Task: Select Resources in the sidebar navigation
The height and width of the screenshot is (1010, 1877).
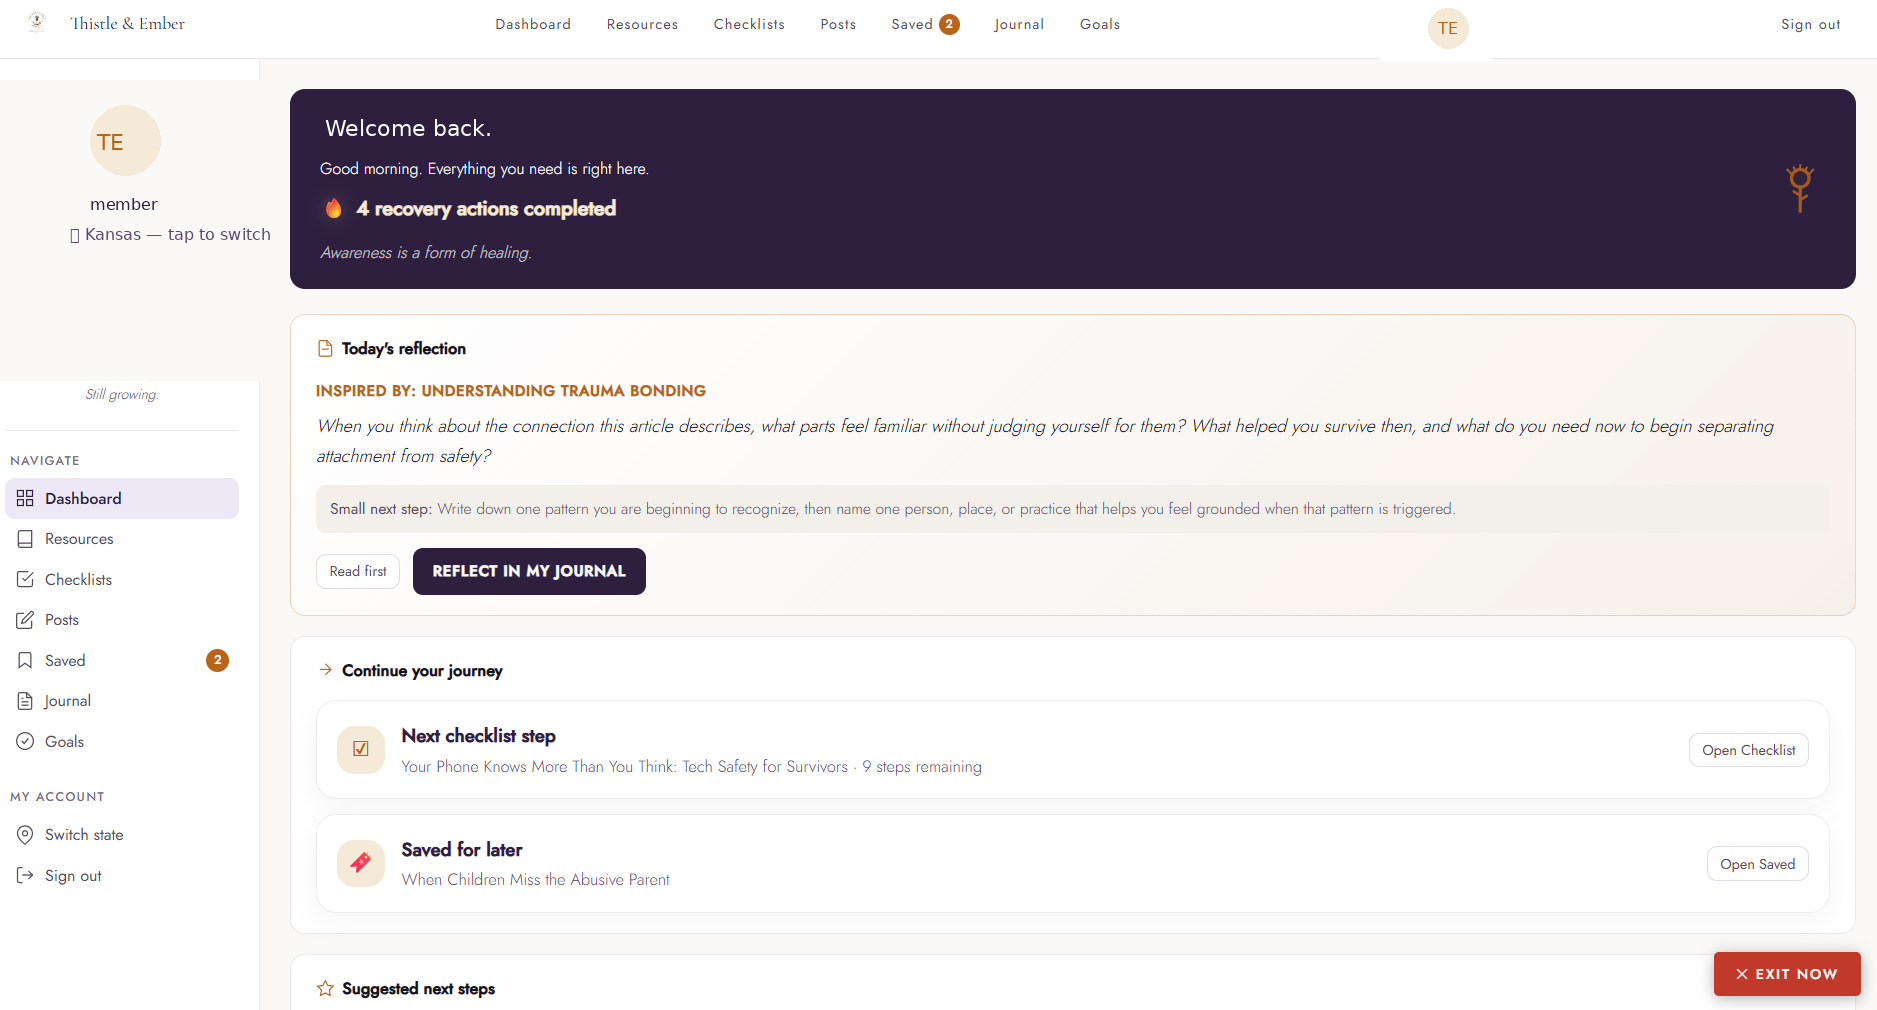Action: click(122, 539)
